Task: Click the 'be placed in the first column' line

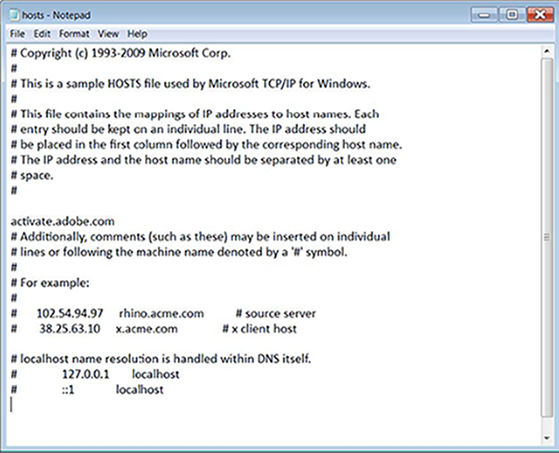Action: pyautogui.click(x=206, y=145)
